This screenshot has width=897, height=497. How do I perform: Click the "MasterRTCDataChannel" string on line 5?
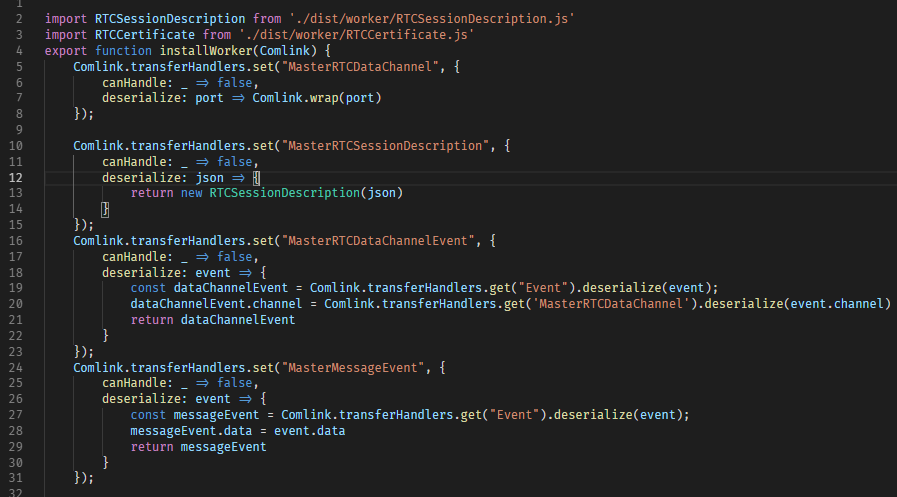pos(360,67)
